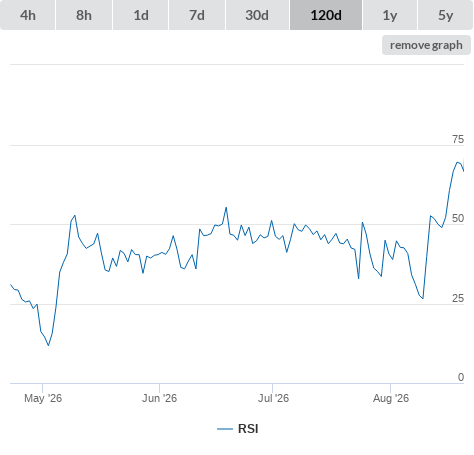
Task: Click the RSI peak at chart's right end
Action: click(x=458, y=162)
